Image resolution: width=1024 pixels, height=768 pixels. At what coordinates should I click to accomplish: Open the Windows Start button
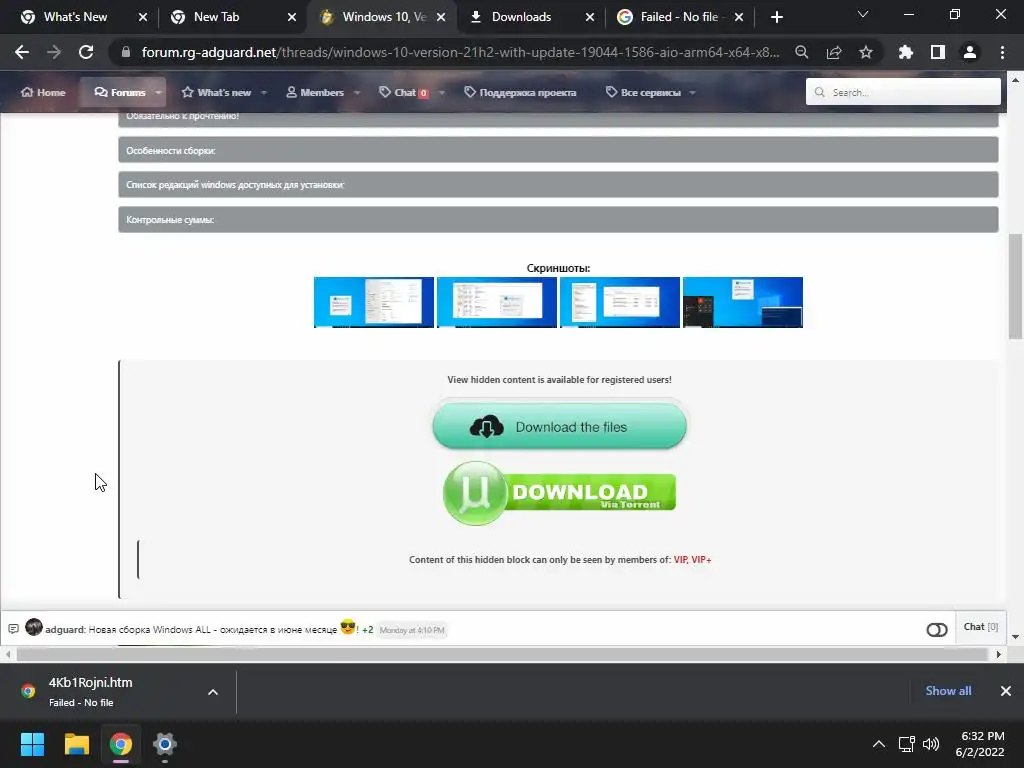click(32, 744)
